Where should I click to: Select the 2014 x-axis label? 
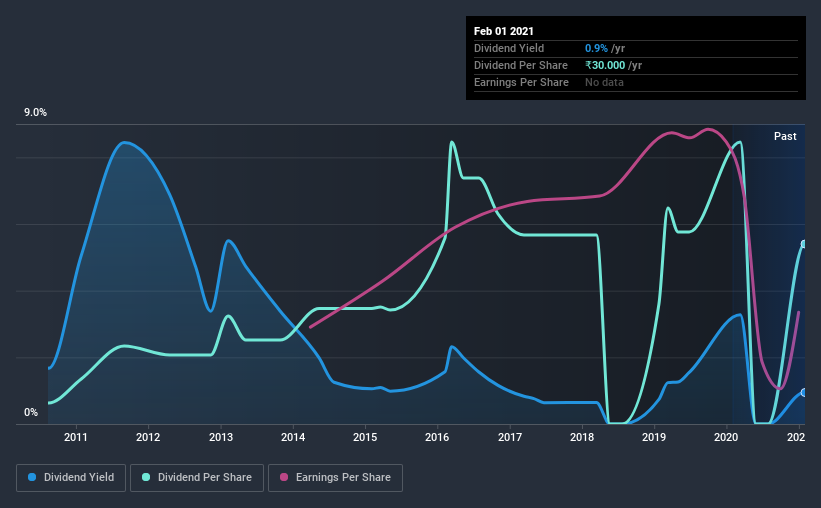coord(293,437)
